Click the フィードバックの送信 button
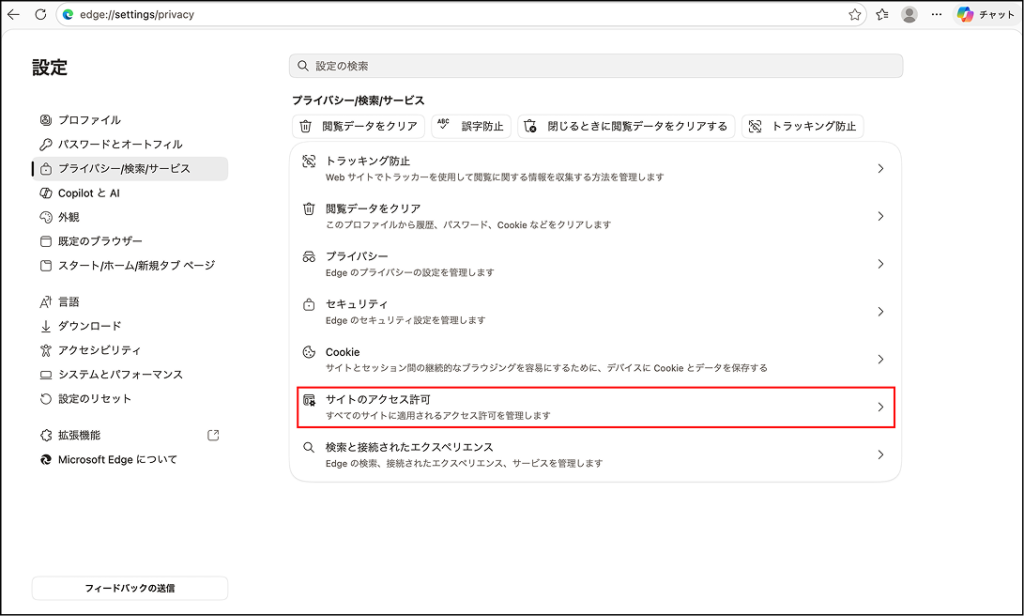The image size is (1024, 616). (129, 588)
